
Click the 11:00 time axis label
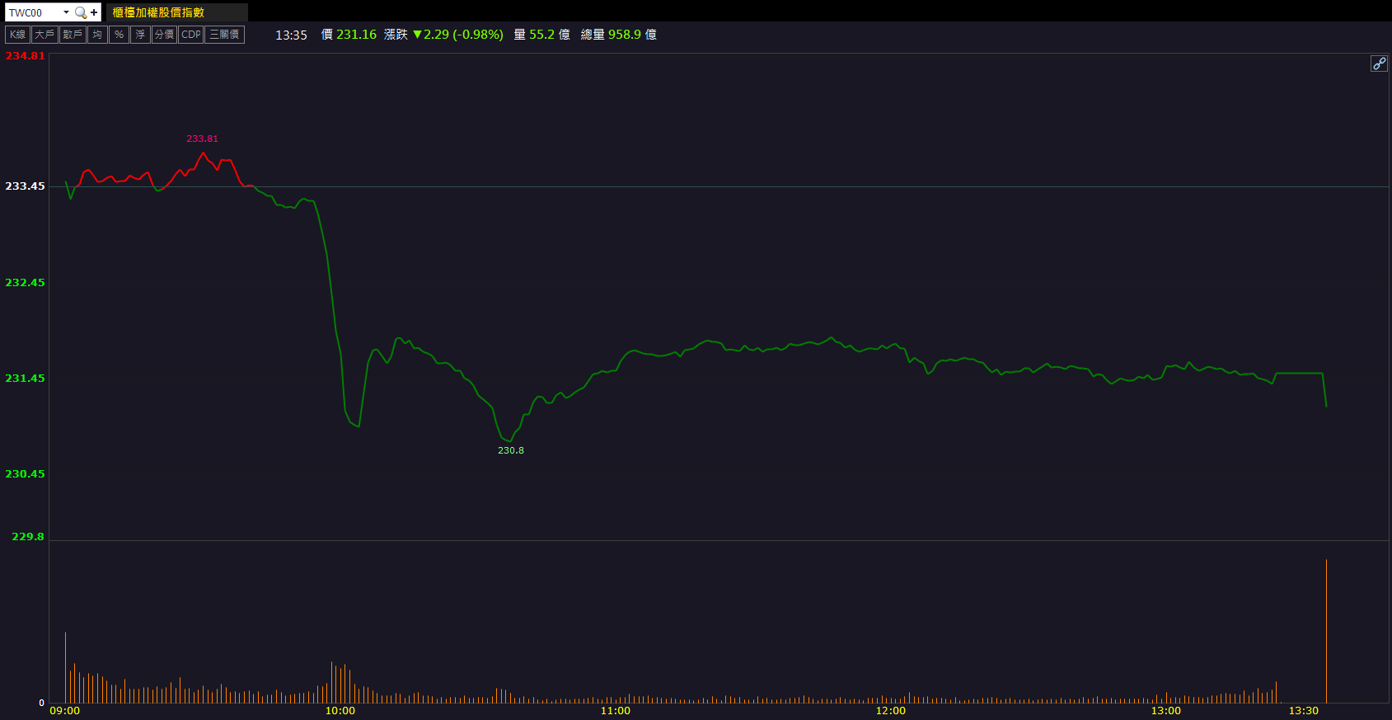615,711
